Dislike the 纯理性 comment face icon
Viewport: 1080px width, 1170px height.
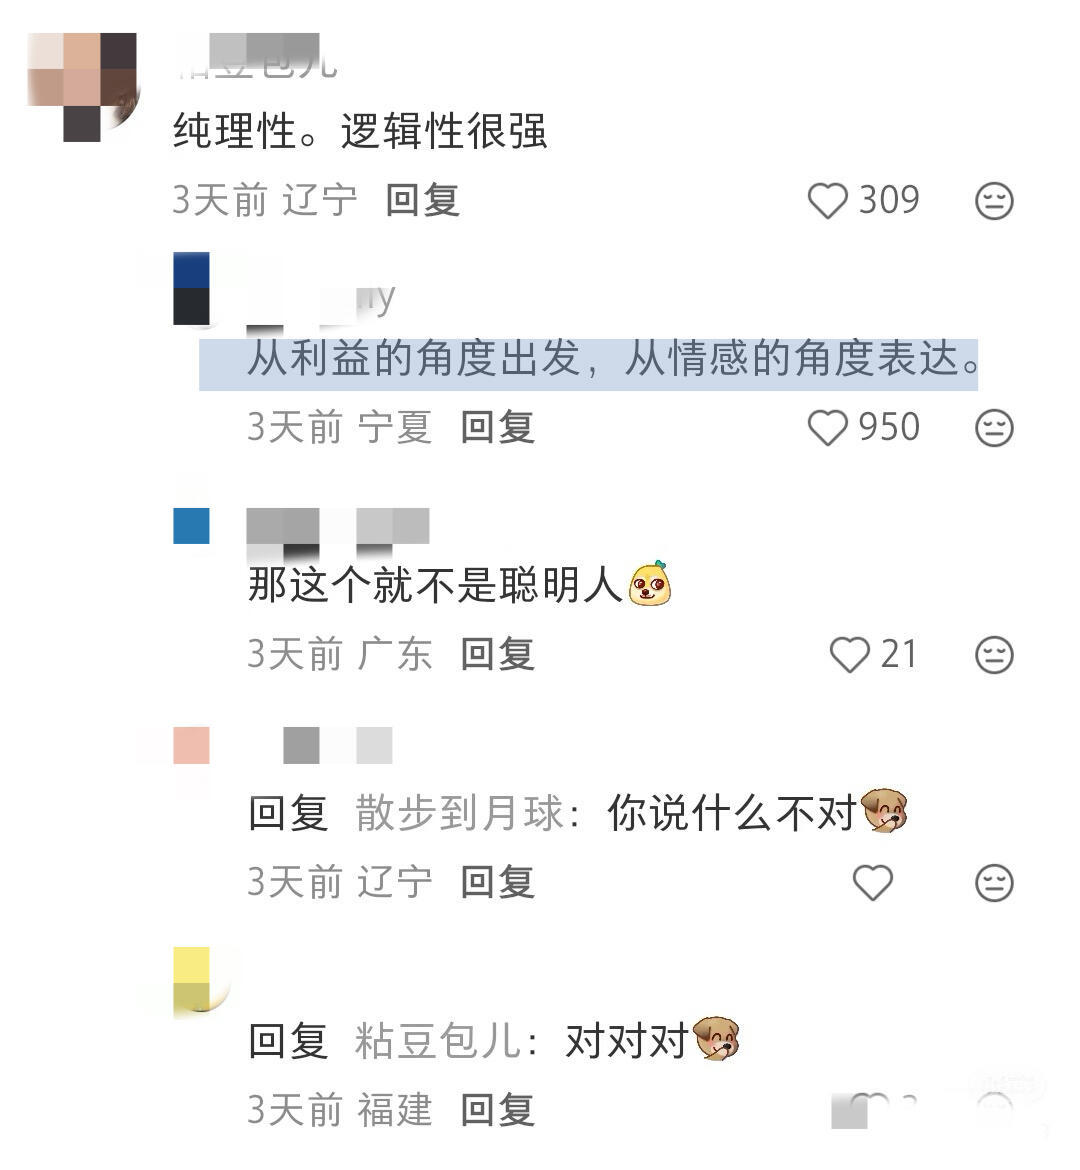[994, 201]
